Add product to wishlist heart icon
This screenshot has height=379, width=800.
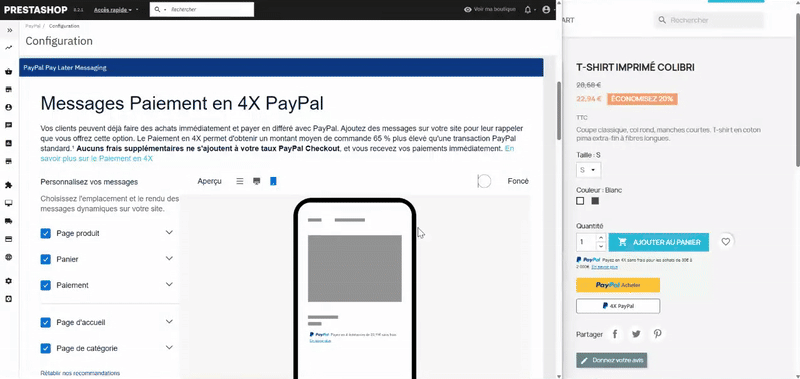coord(726,242)
